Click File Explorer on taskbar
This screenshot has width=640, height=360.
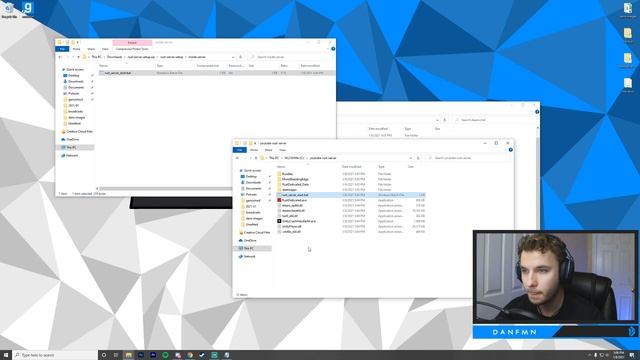click(x=129, y=355)
